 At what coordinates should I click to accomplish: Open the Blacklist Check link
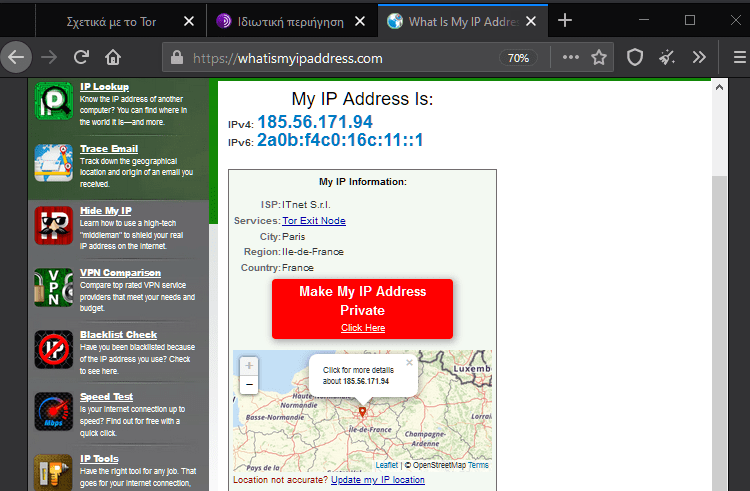118,335
